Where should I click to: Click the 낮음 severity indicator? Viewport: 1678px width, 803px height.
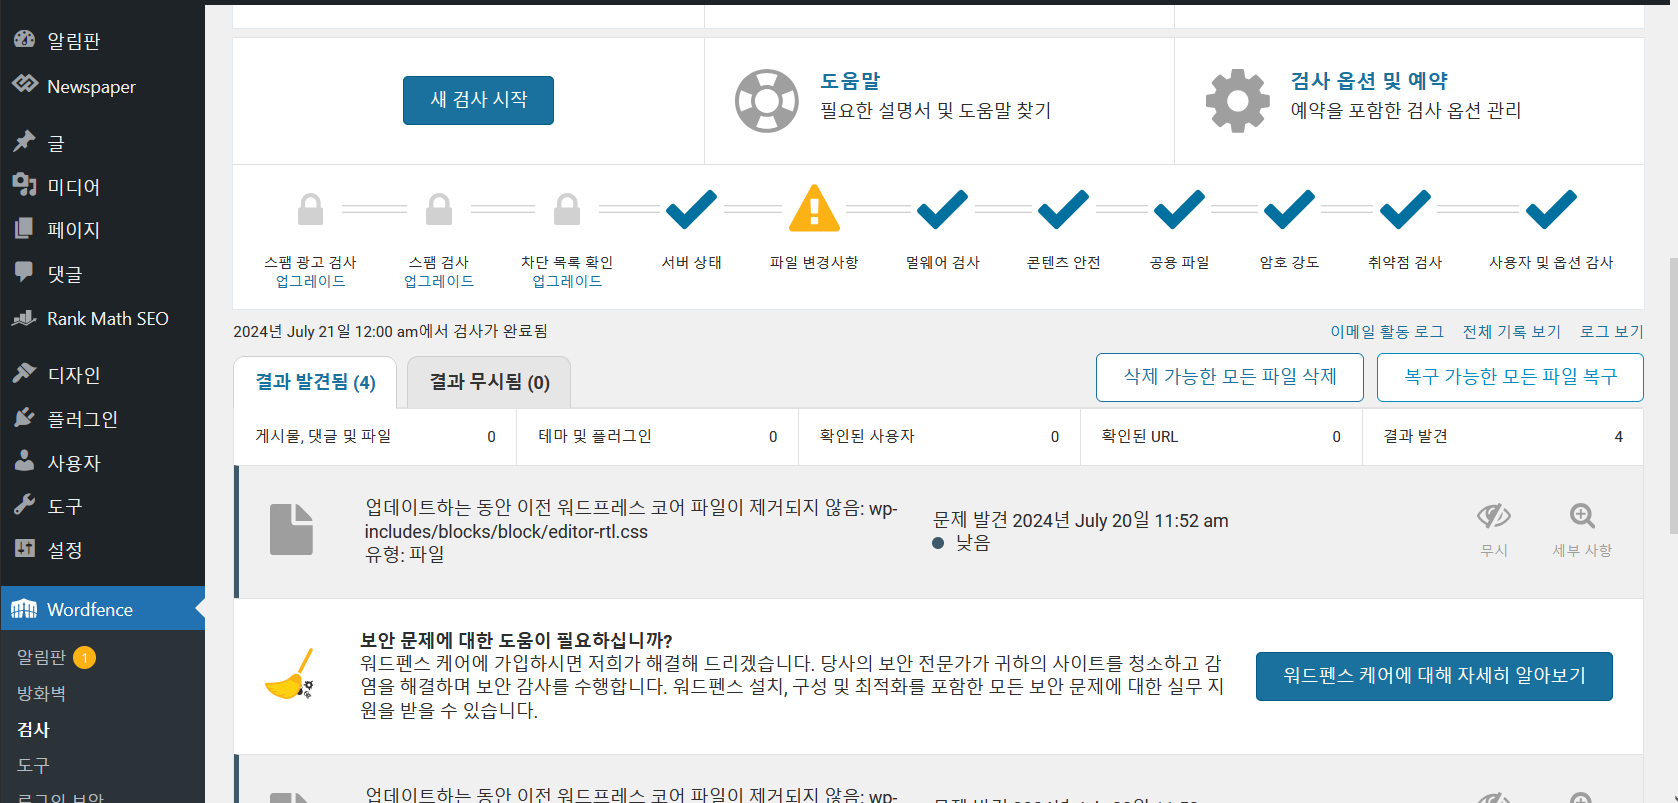click(x=961, y=543)
